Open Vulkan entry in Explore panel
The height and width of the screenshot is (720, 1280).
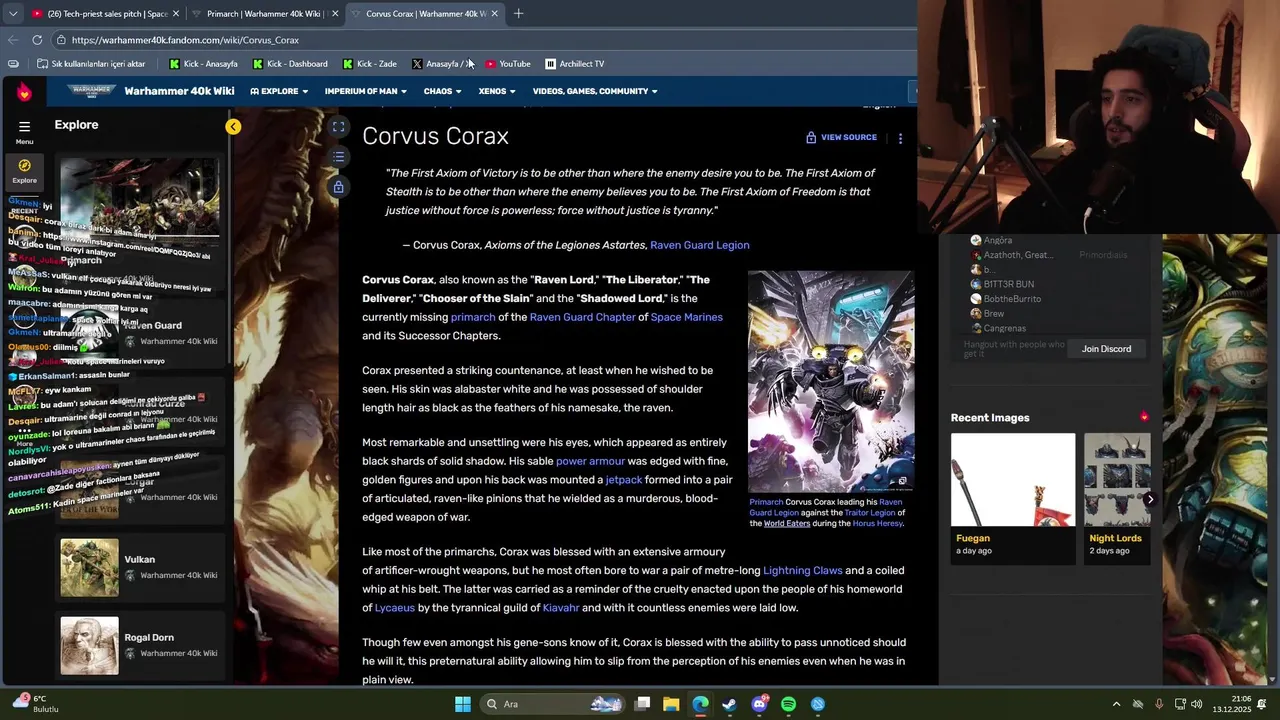139,567
